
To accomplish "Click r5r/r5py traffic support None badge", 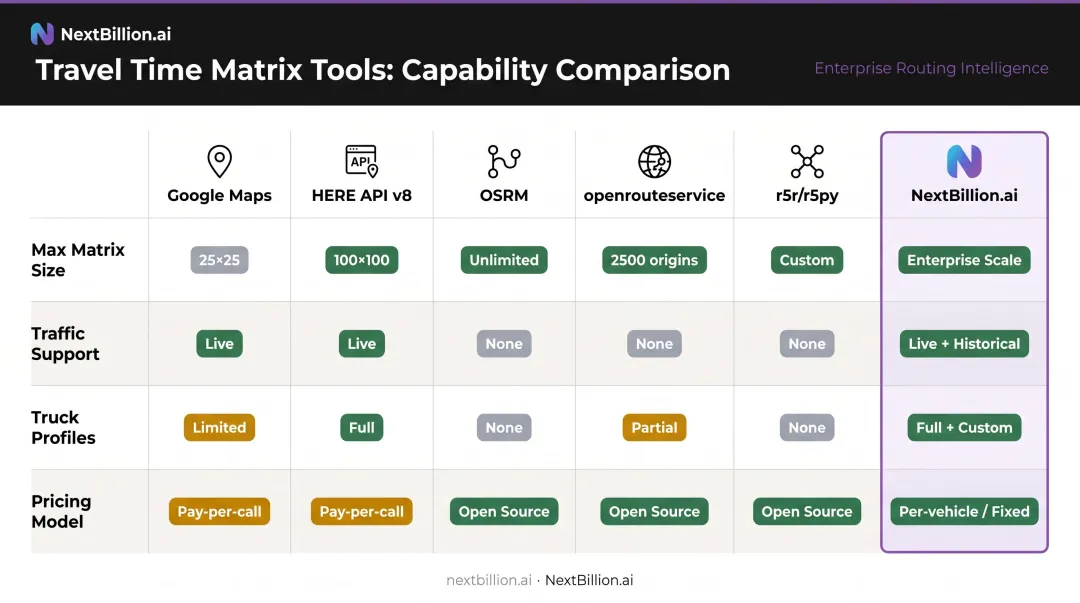I will 807,343.
